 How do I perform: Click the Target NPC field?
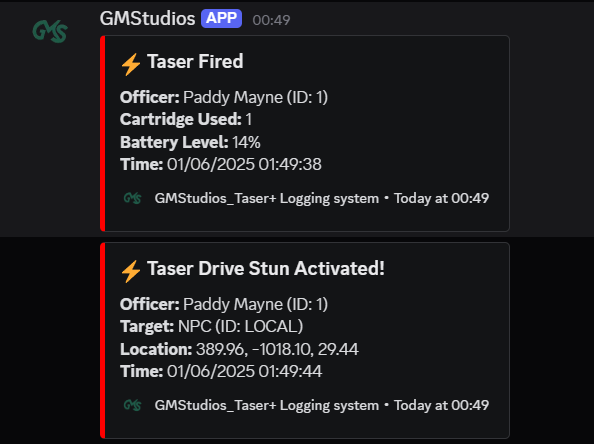(x=212, y=326)
